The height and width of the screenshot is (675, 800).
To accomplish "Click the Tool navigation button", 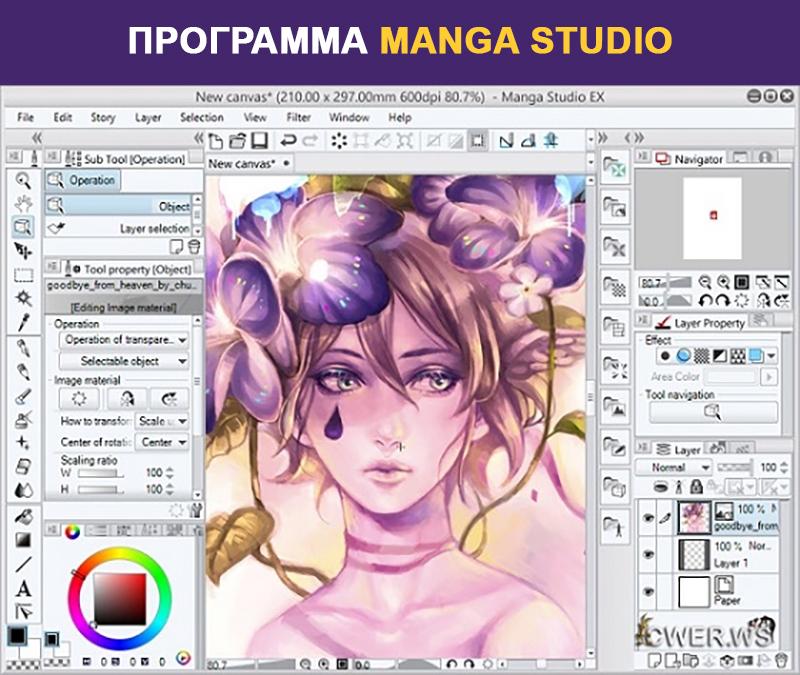I will [713, 412].
